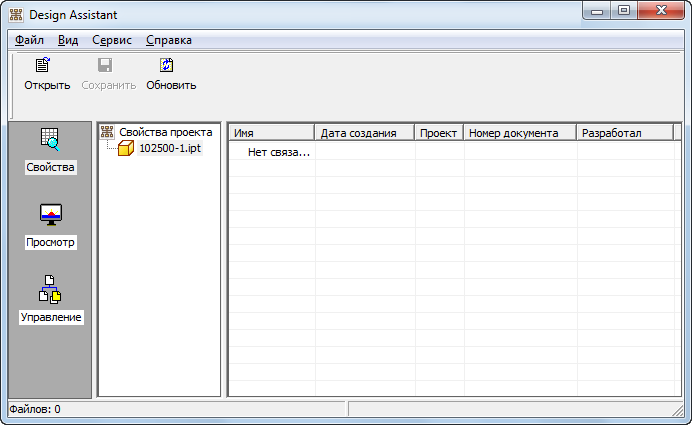Select the Свойства проекта tree root
Screen dimensions: 692x425
point(165,132)
